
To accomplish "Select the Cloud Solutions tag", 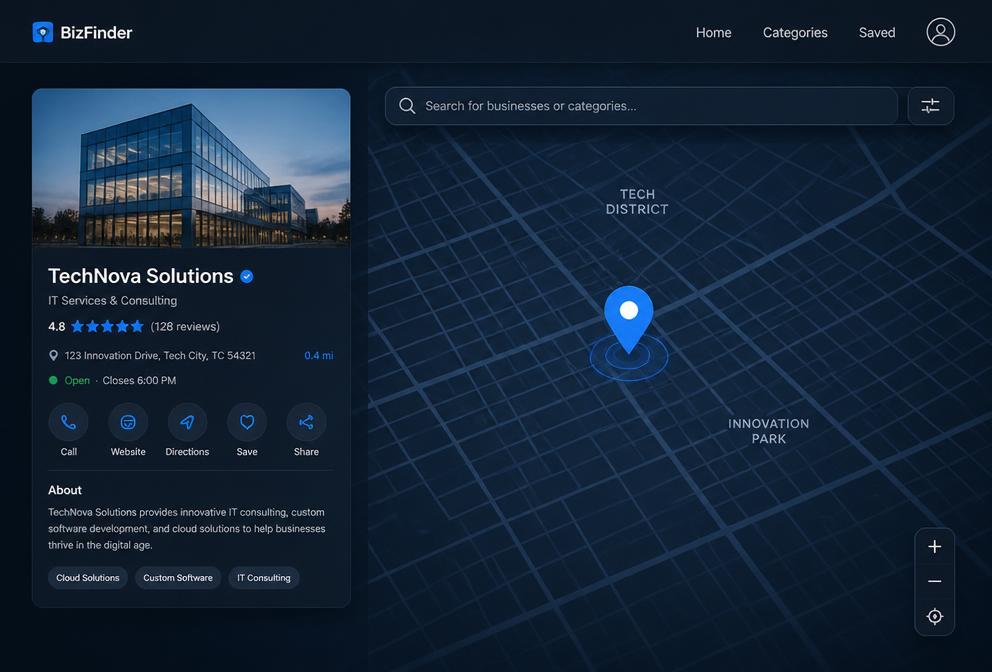I will coord(88,578).
